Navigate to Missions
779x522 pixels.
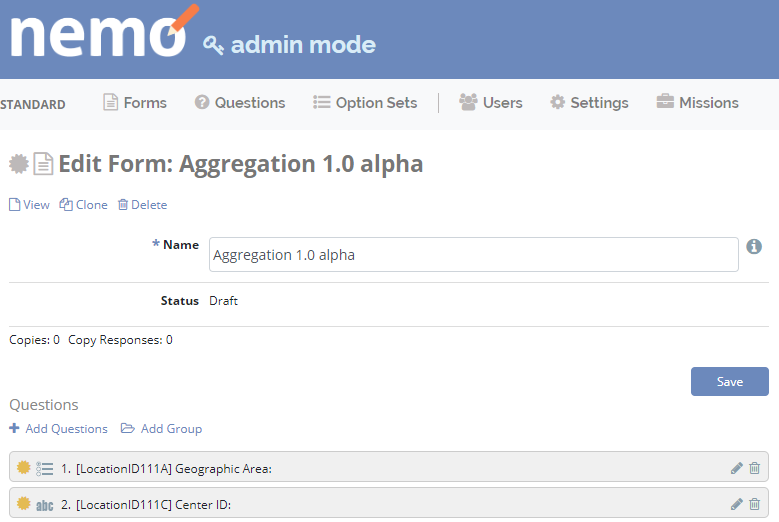(x=698, y=103)
